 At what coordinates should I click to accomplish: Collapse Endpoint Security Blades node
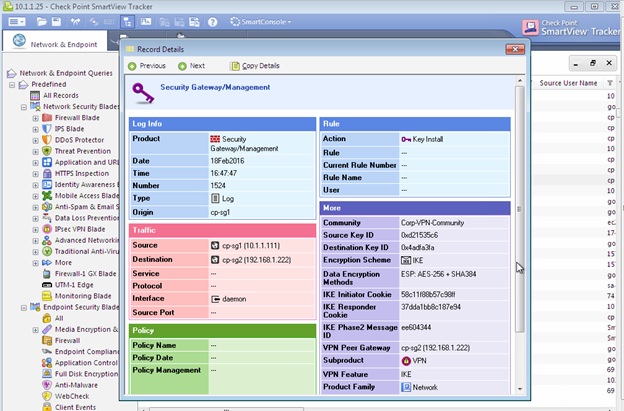tap(24, 308)
